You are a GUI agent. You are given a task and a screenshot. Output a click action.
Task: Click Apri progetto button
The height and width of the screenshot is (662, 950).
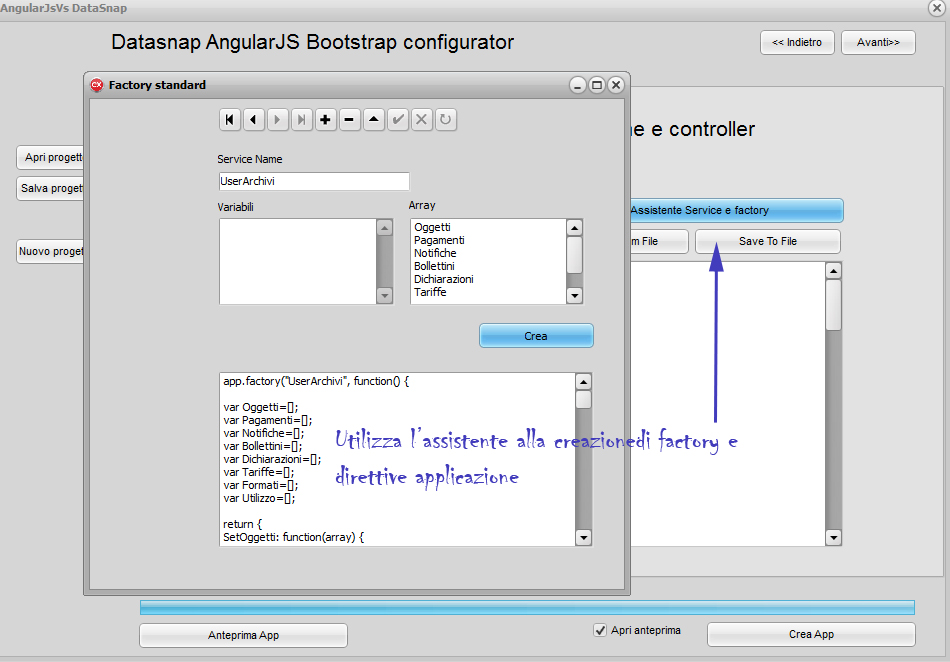click(x=50, y=157)
